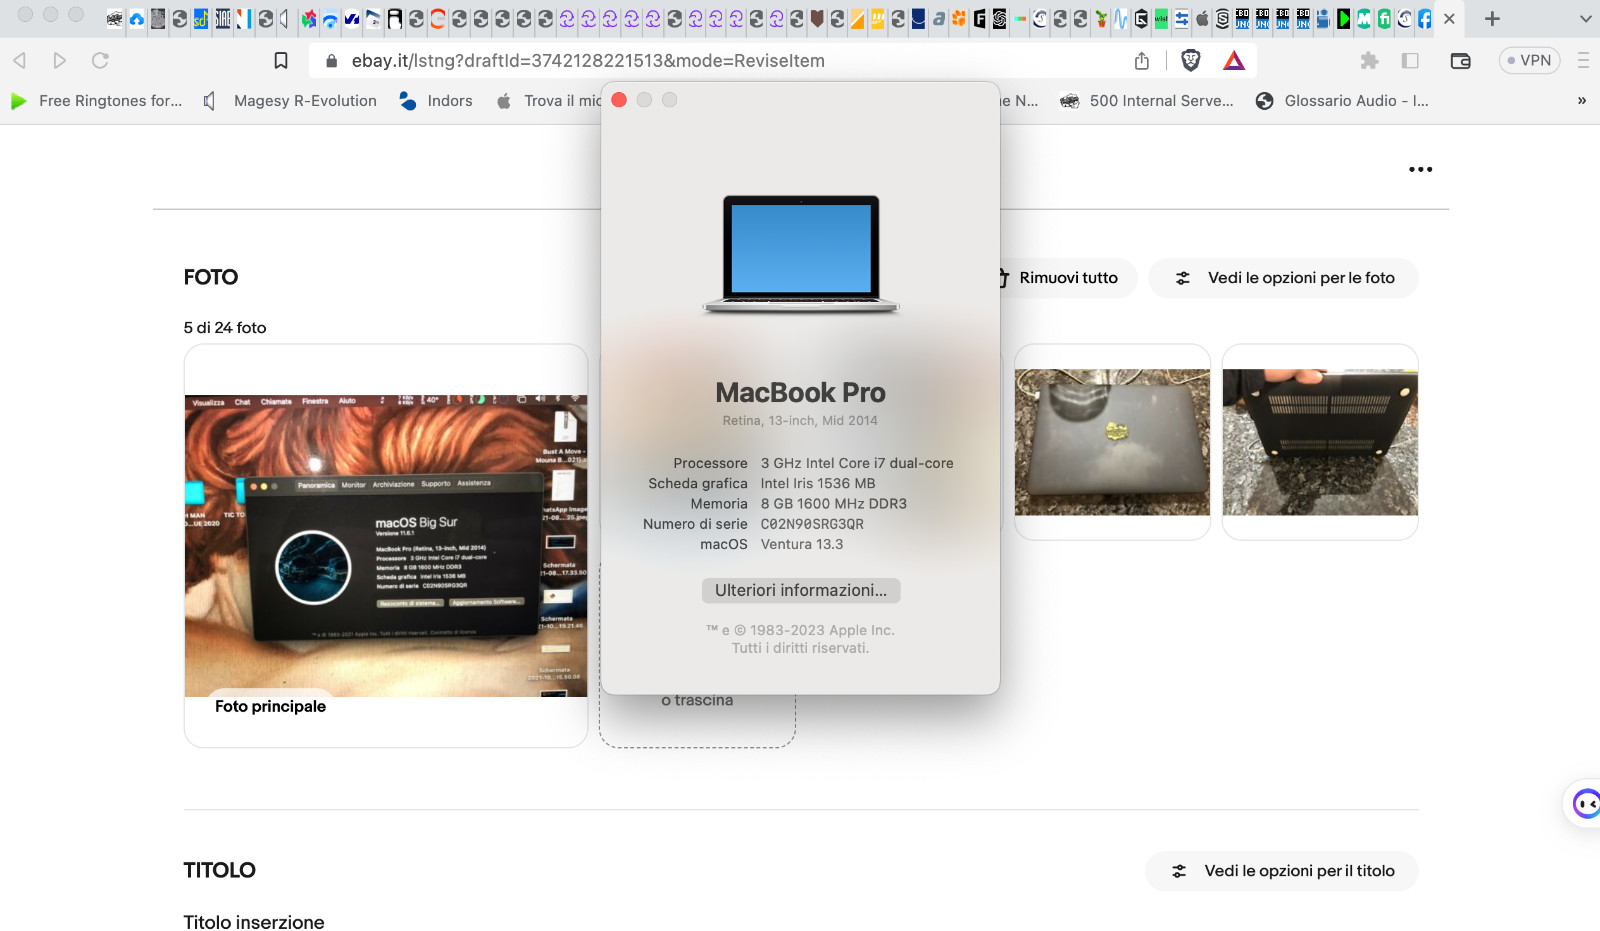Expand the tab search chevron

(x=1585, y=19)
